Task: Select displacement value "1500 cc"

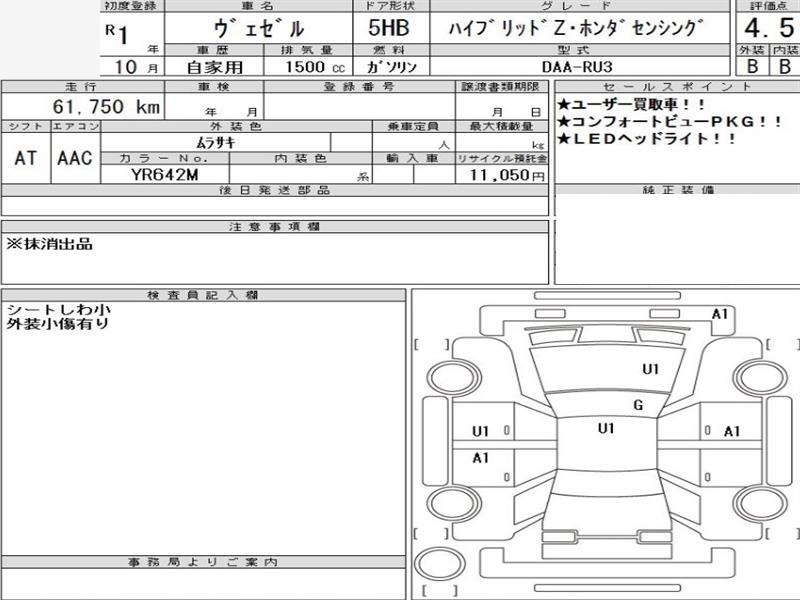Action: coord(315,67)
